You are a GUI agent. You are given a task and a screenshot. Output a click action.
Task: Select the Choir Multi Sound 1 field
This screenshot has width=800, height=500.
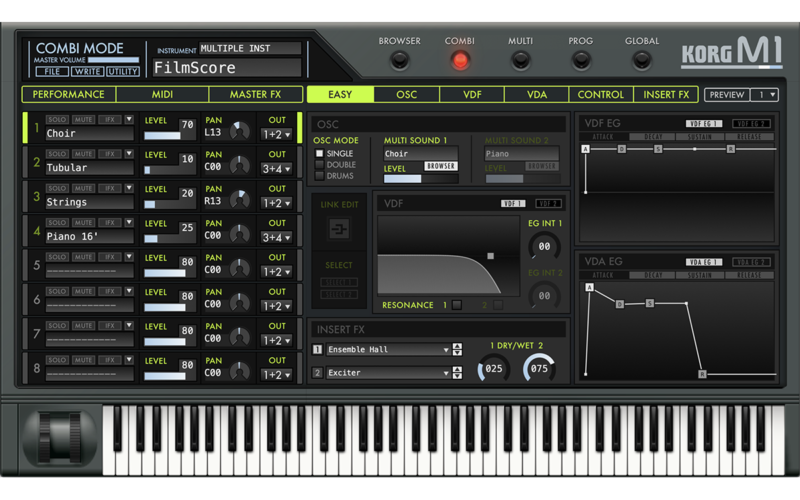tap(420, 154)
